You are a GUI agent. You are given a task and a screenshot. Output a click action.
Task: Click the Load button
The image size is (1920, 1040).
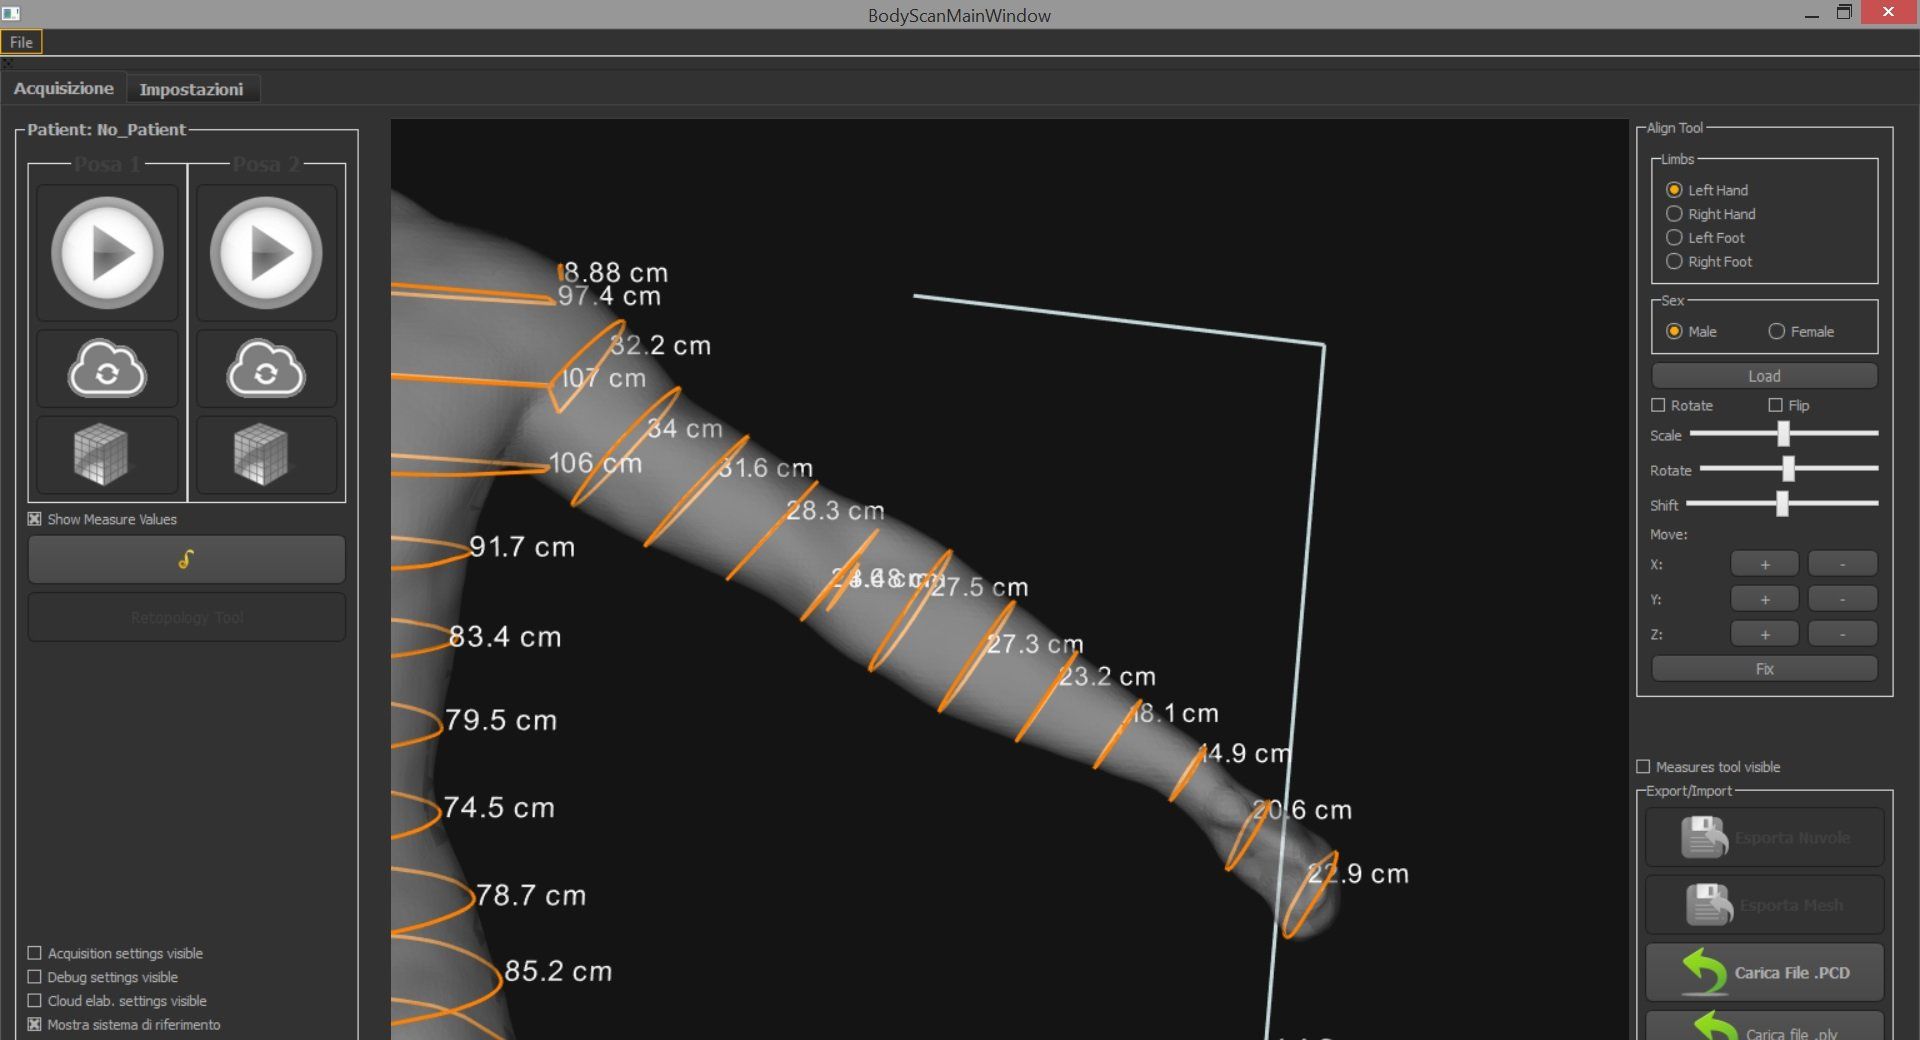1764,376
